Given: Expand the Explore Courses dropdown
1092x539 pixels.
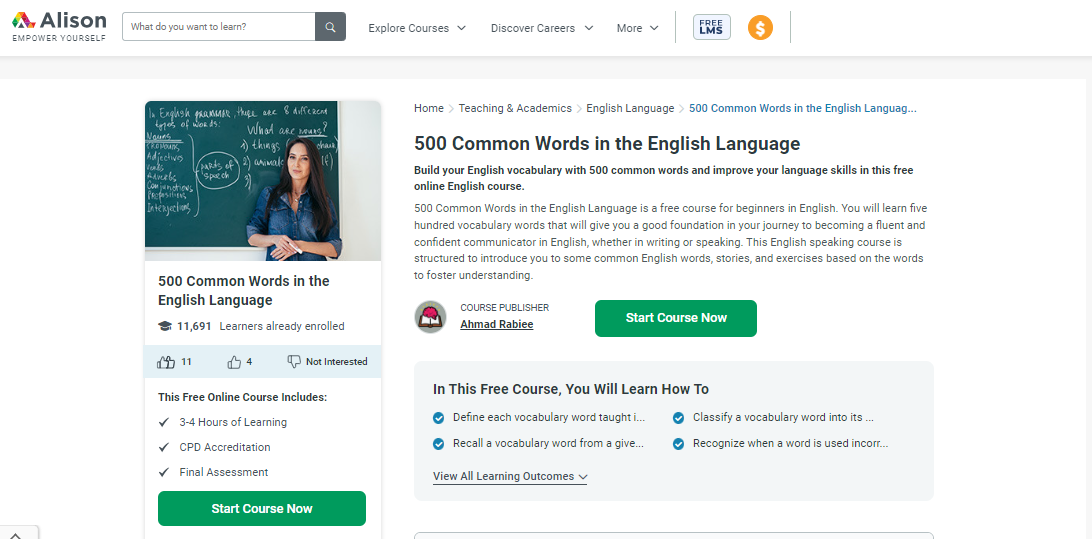Looking at the screenshot, I should coord(417,28).
